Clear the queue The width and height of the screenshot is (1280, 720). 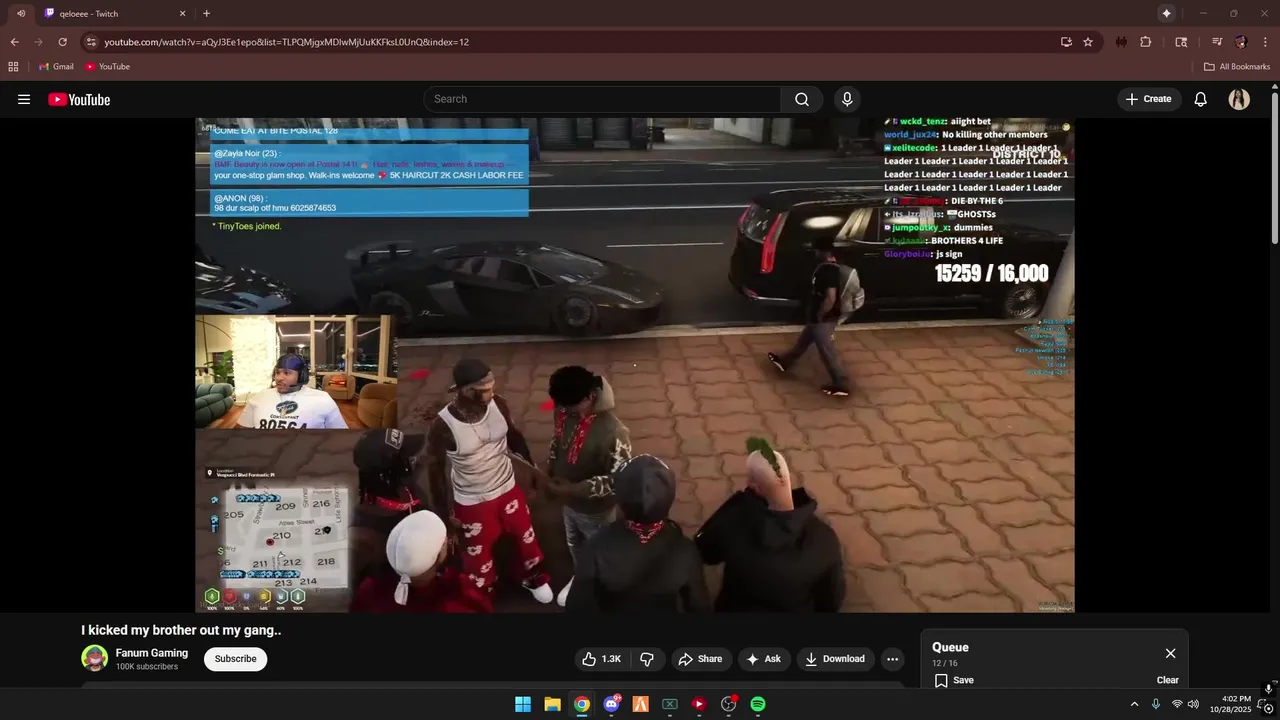1167,680
